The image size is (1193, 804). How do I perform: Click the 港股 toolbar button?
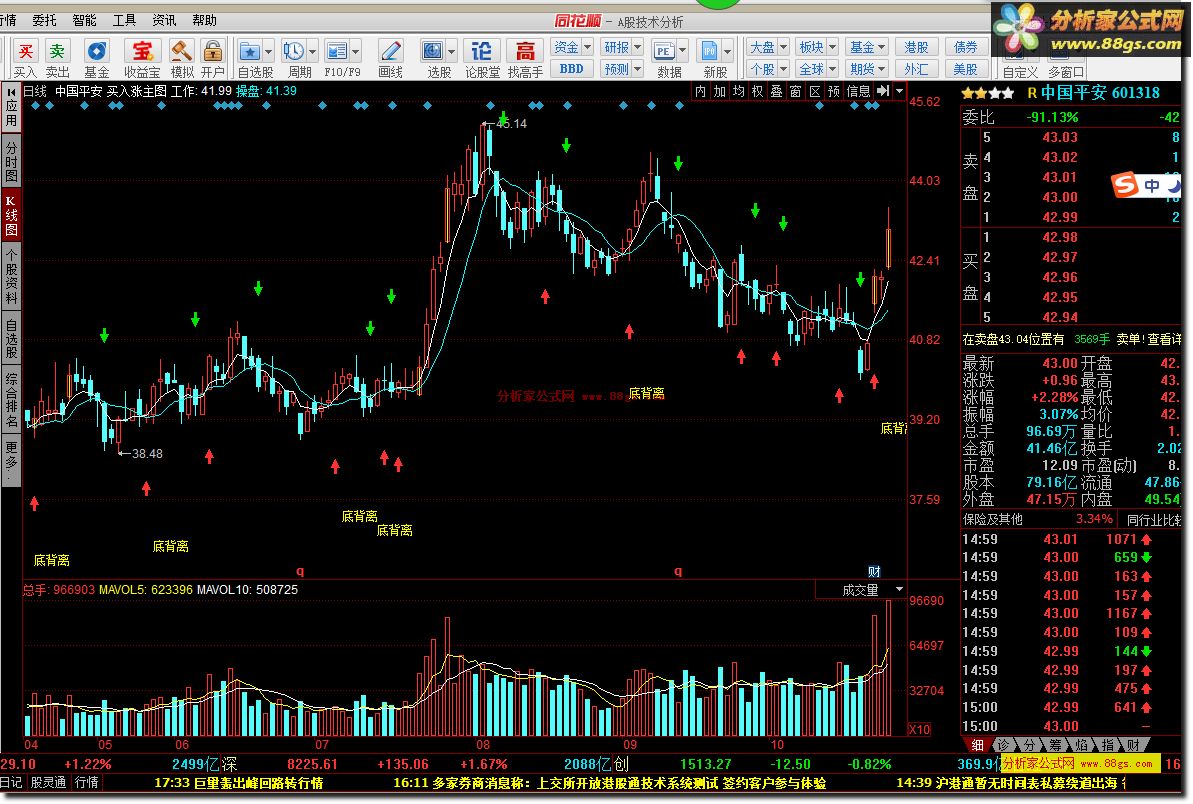(x=916, y=47)
